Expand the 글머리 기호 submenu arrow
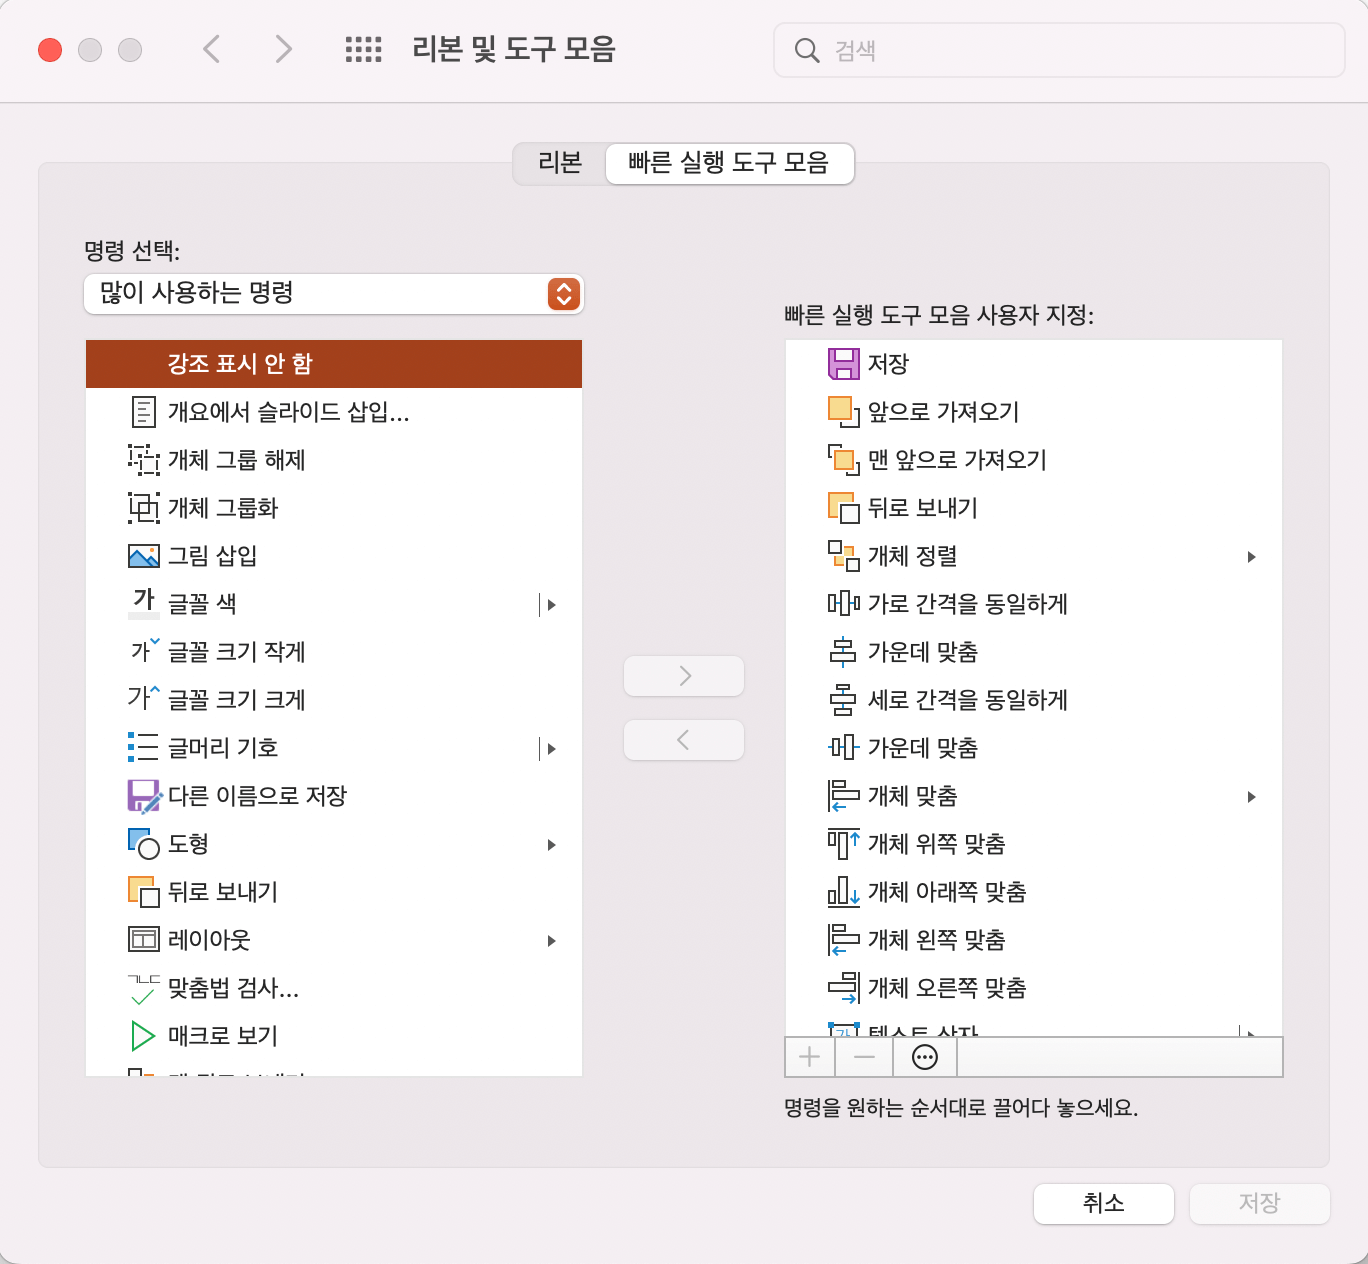This screenshot has height=1264, width=1368. pyautogui.click(x=551, y=748)
